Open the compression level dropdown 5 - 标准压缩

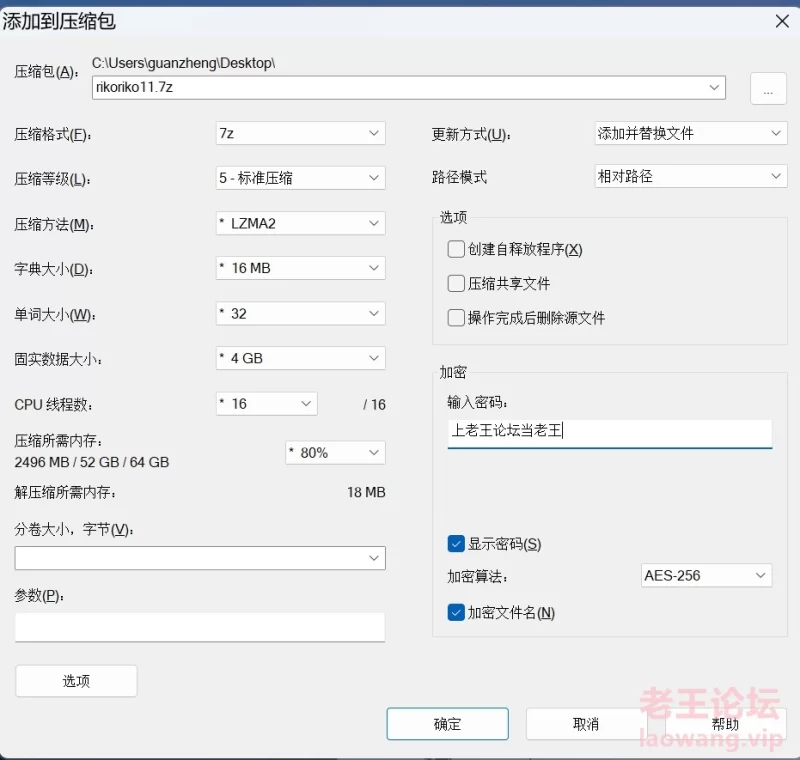point(301,178)
